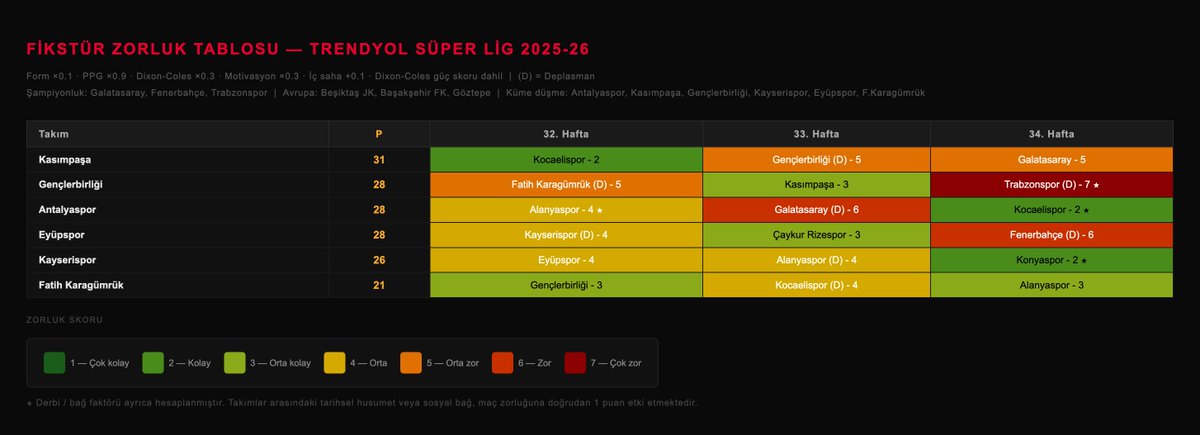The image size is (1200, 435).
Task: Click the dark green "1 — Çok kolay" swatch
Action: click(55, 363)
